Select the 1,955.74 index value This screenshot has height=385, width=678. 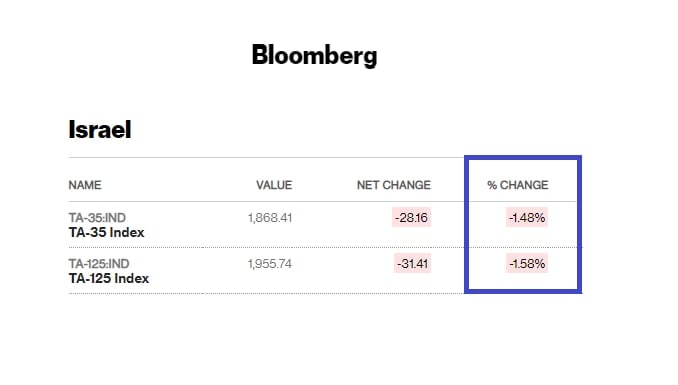pos(270,263)
